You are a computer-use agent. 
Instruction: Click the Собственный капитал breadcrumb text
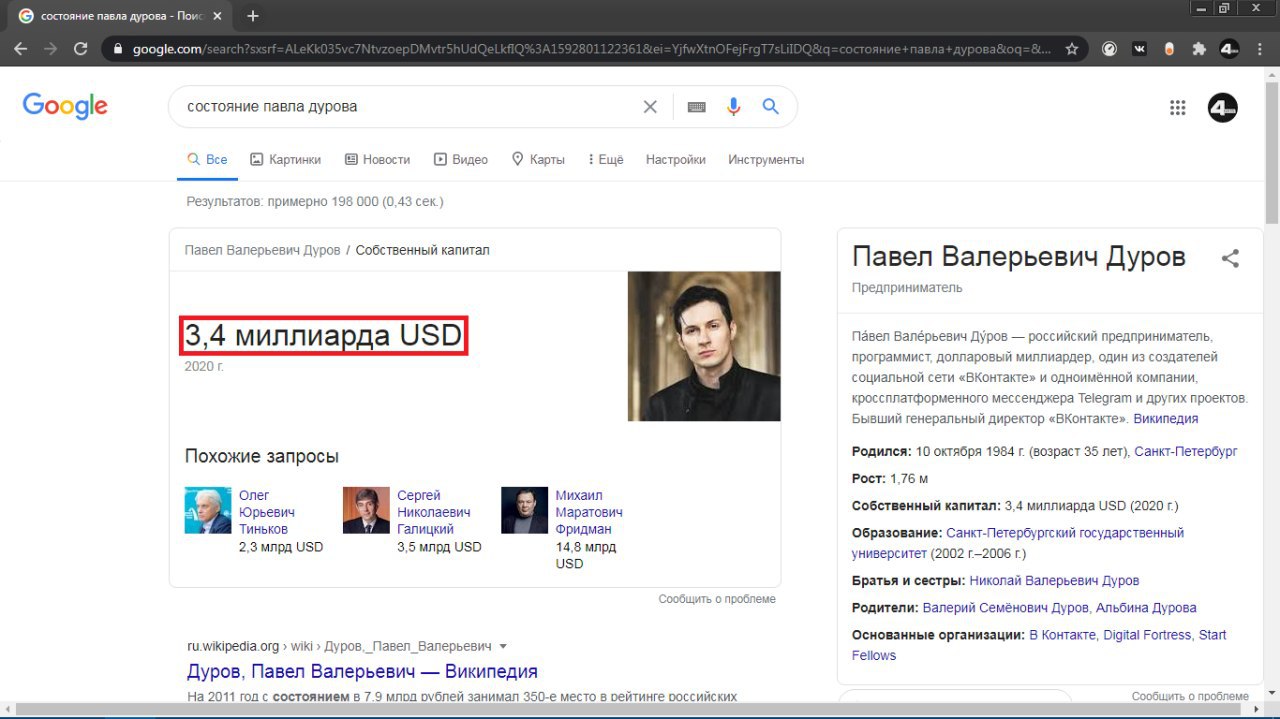[x=423, y=250]
